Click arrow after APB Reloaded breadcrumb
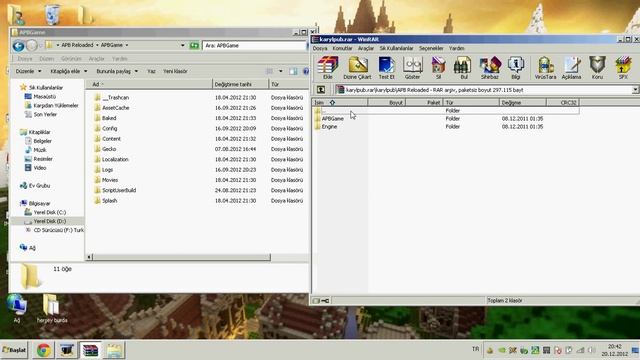 point(97,45)
